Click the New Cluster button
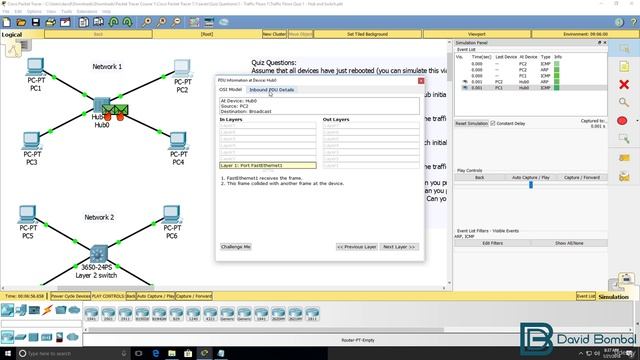 [x=274, y=34]
